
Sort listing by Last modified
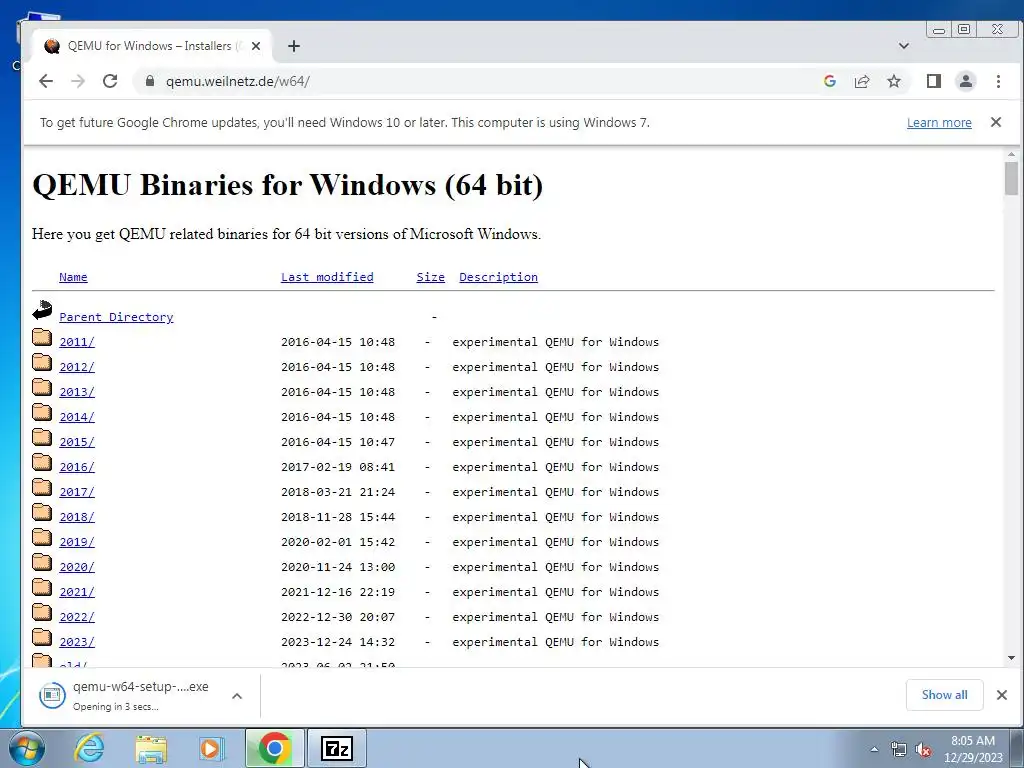tap(327, 277)
